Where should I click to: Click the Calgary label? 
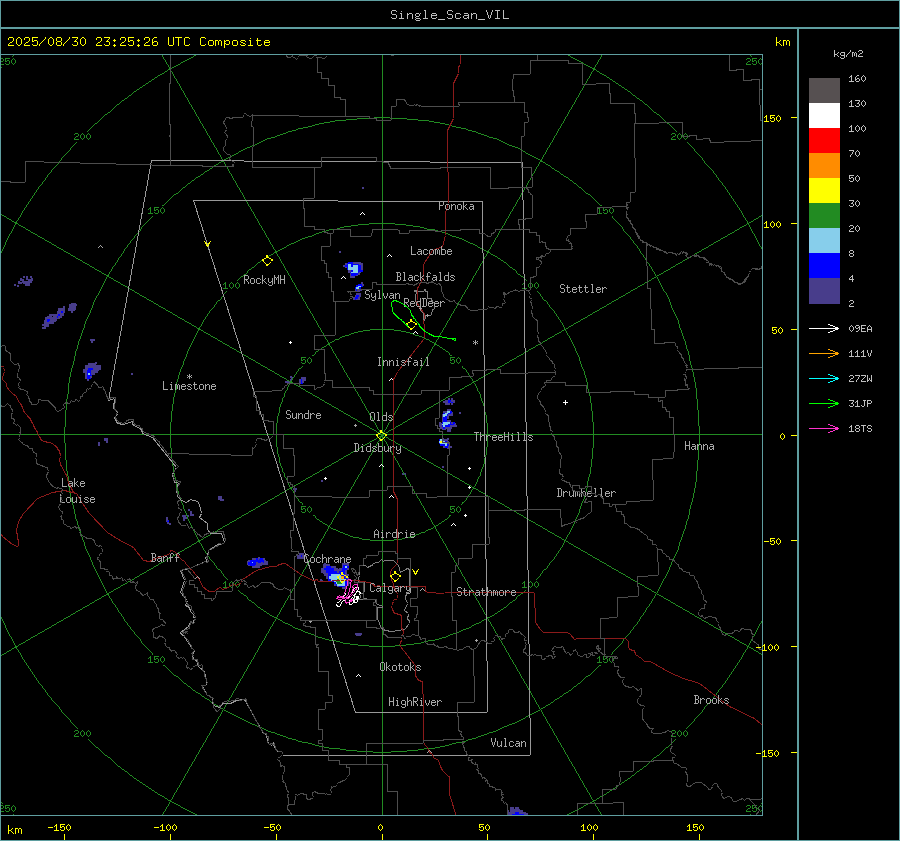point(390,588)
